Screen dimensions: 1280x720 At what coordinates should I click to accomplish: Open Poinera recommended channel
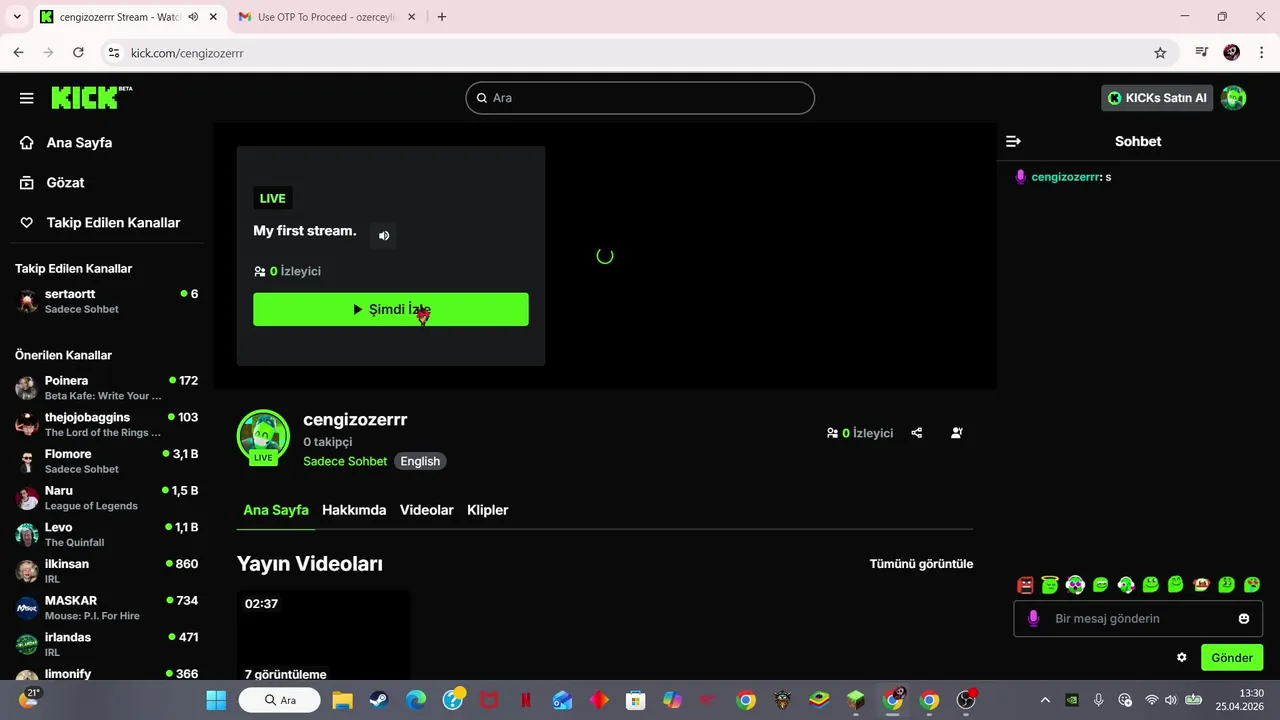click(106, 388)
